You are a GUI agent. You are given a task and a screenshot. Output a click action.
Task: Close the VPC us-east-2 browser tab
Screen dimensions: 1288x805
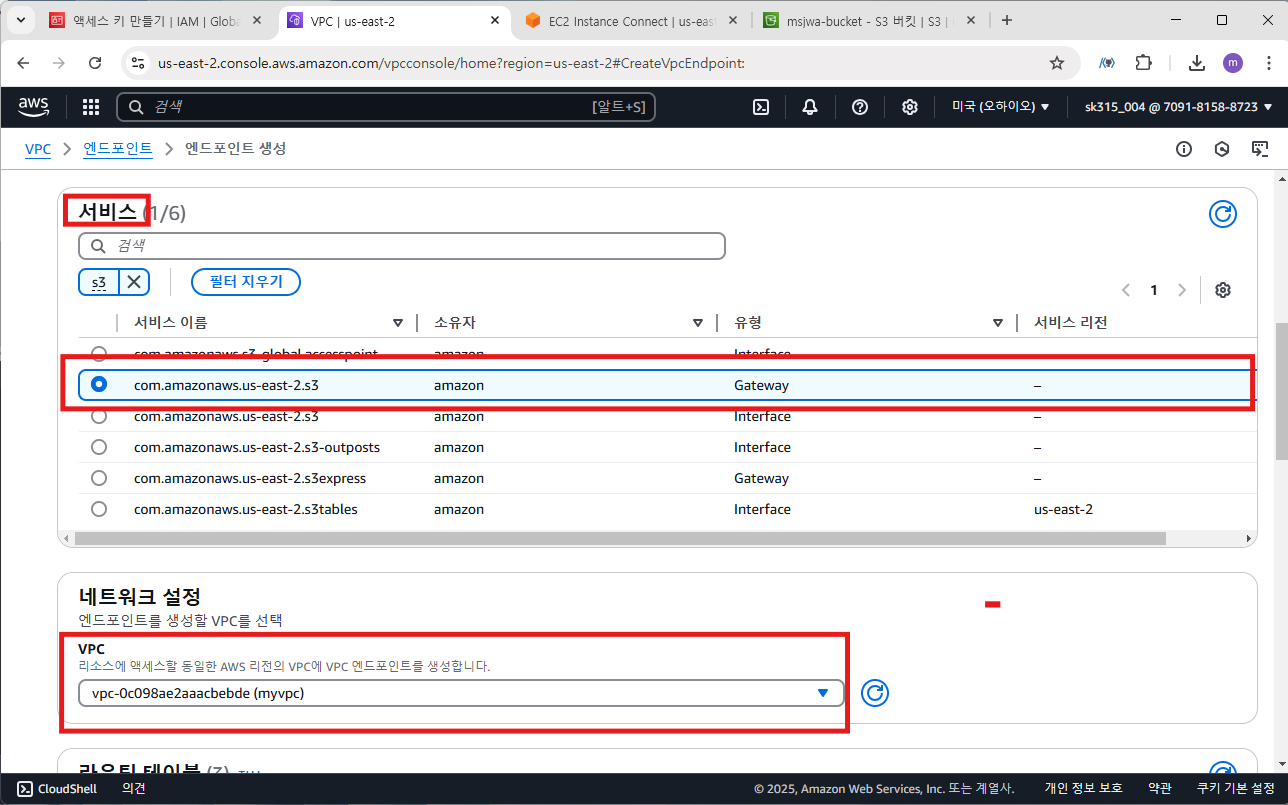click(493, 20)
